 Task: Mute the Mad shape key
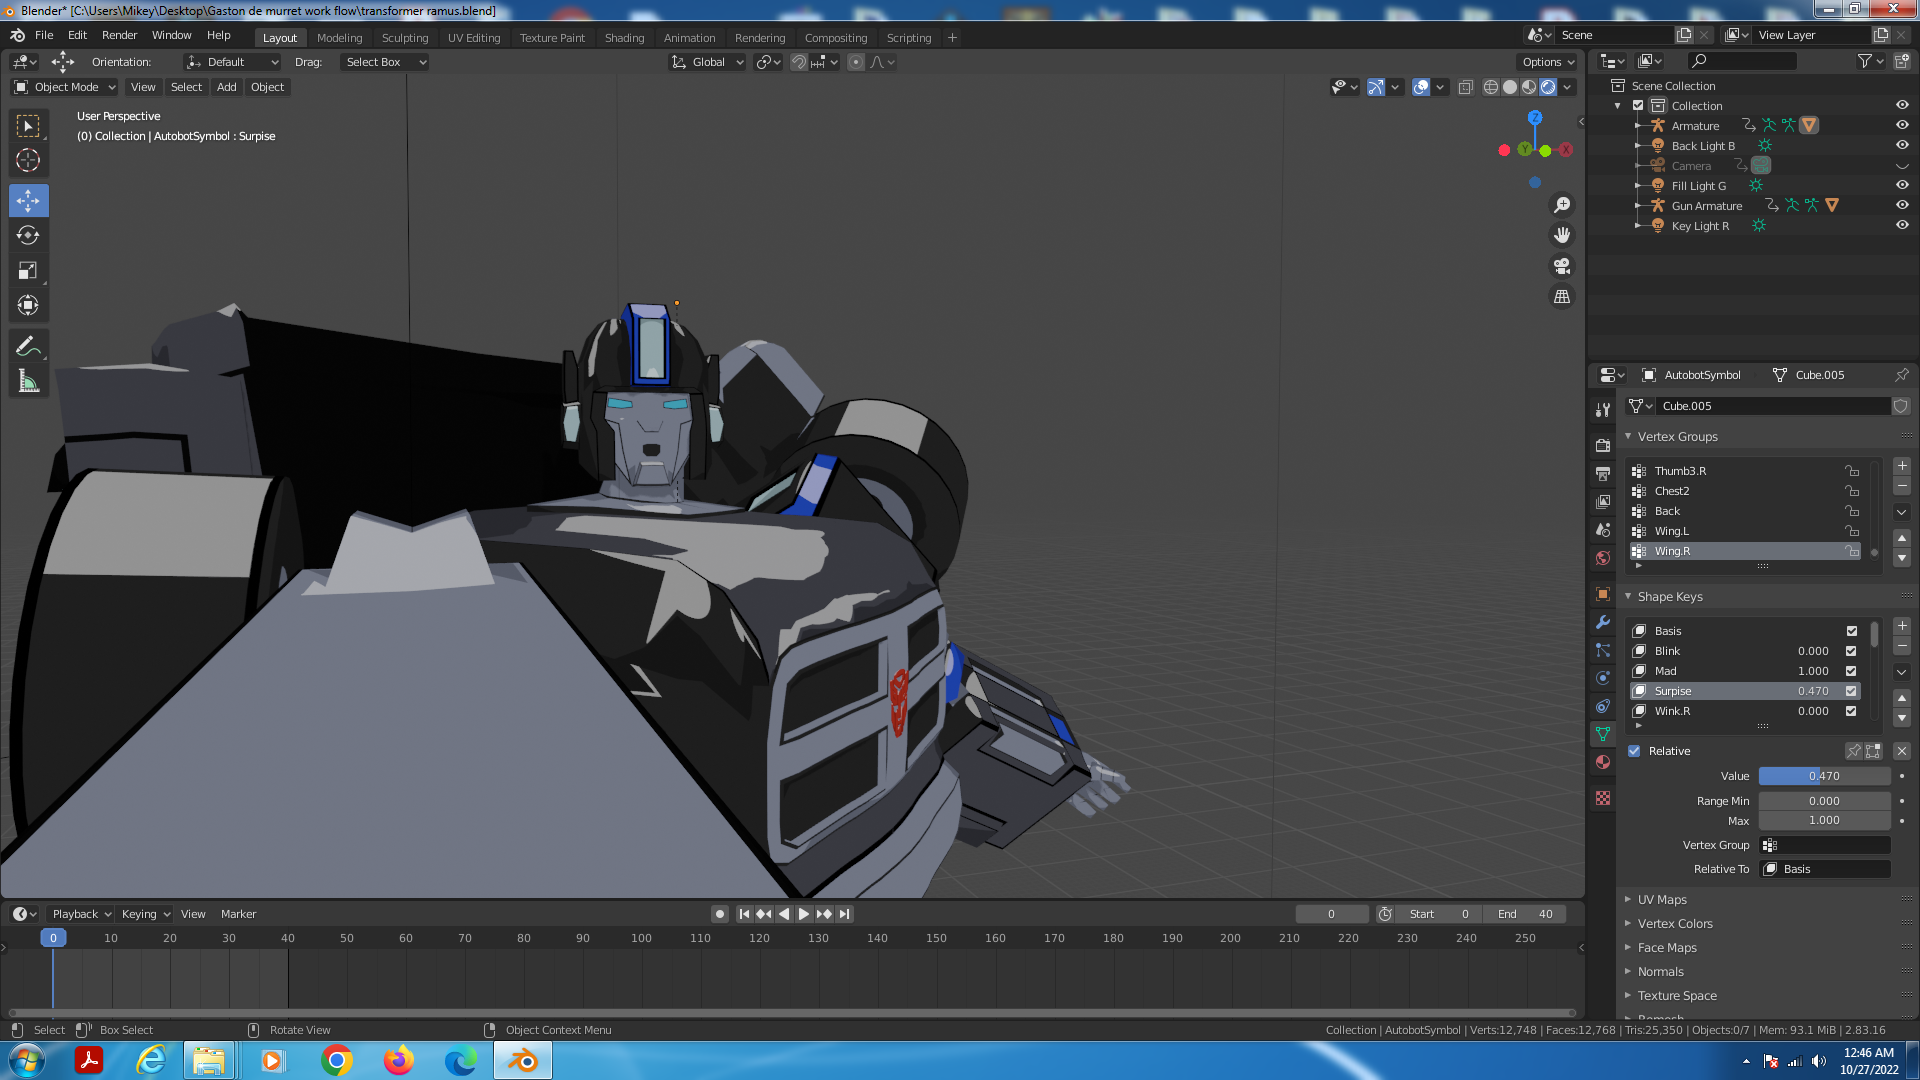pyautogui.click(x=1851, y=671)
